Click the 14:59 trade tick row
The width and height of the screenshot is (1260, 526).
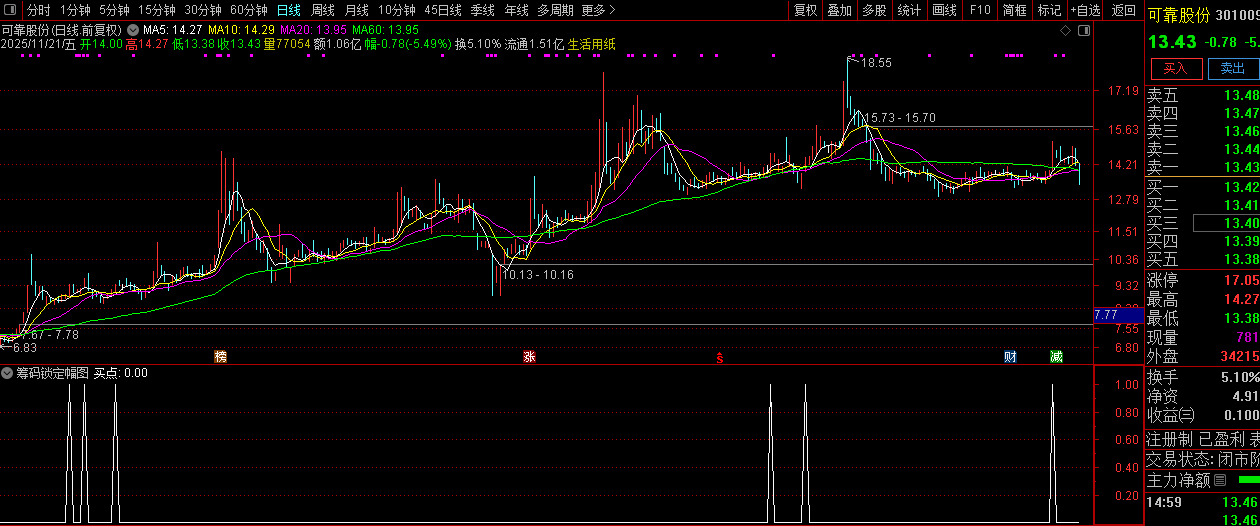pyautogui.click(x=1202, y=502)
